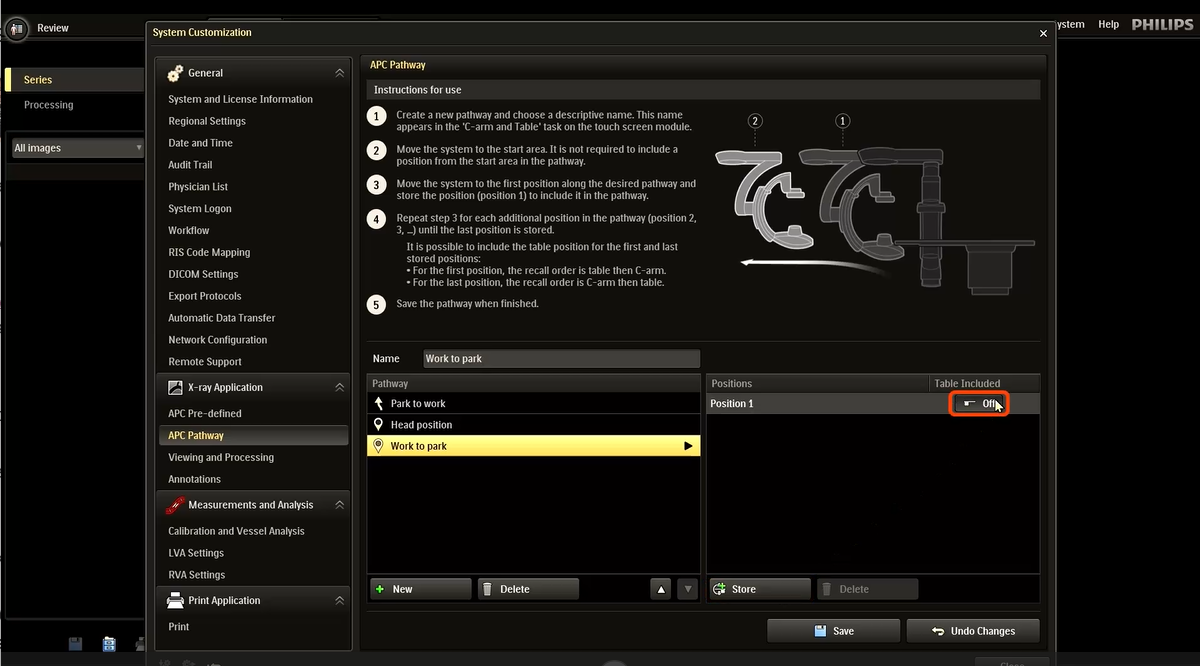Open Viewing and Processing

click(x=221, y=458)
